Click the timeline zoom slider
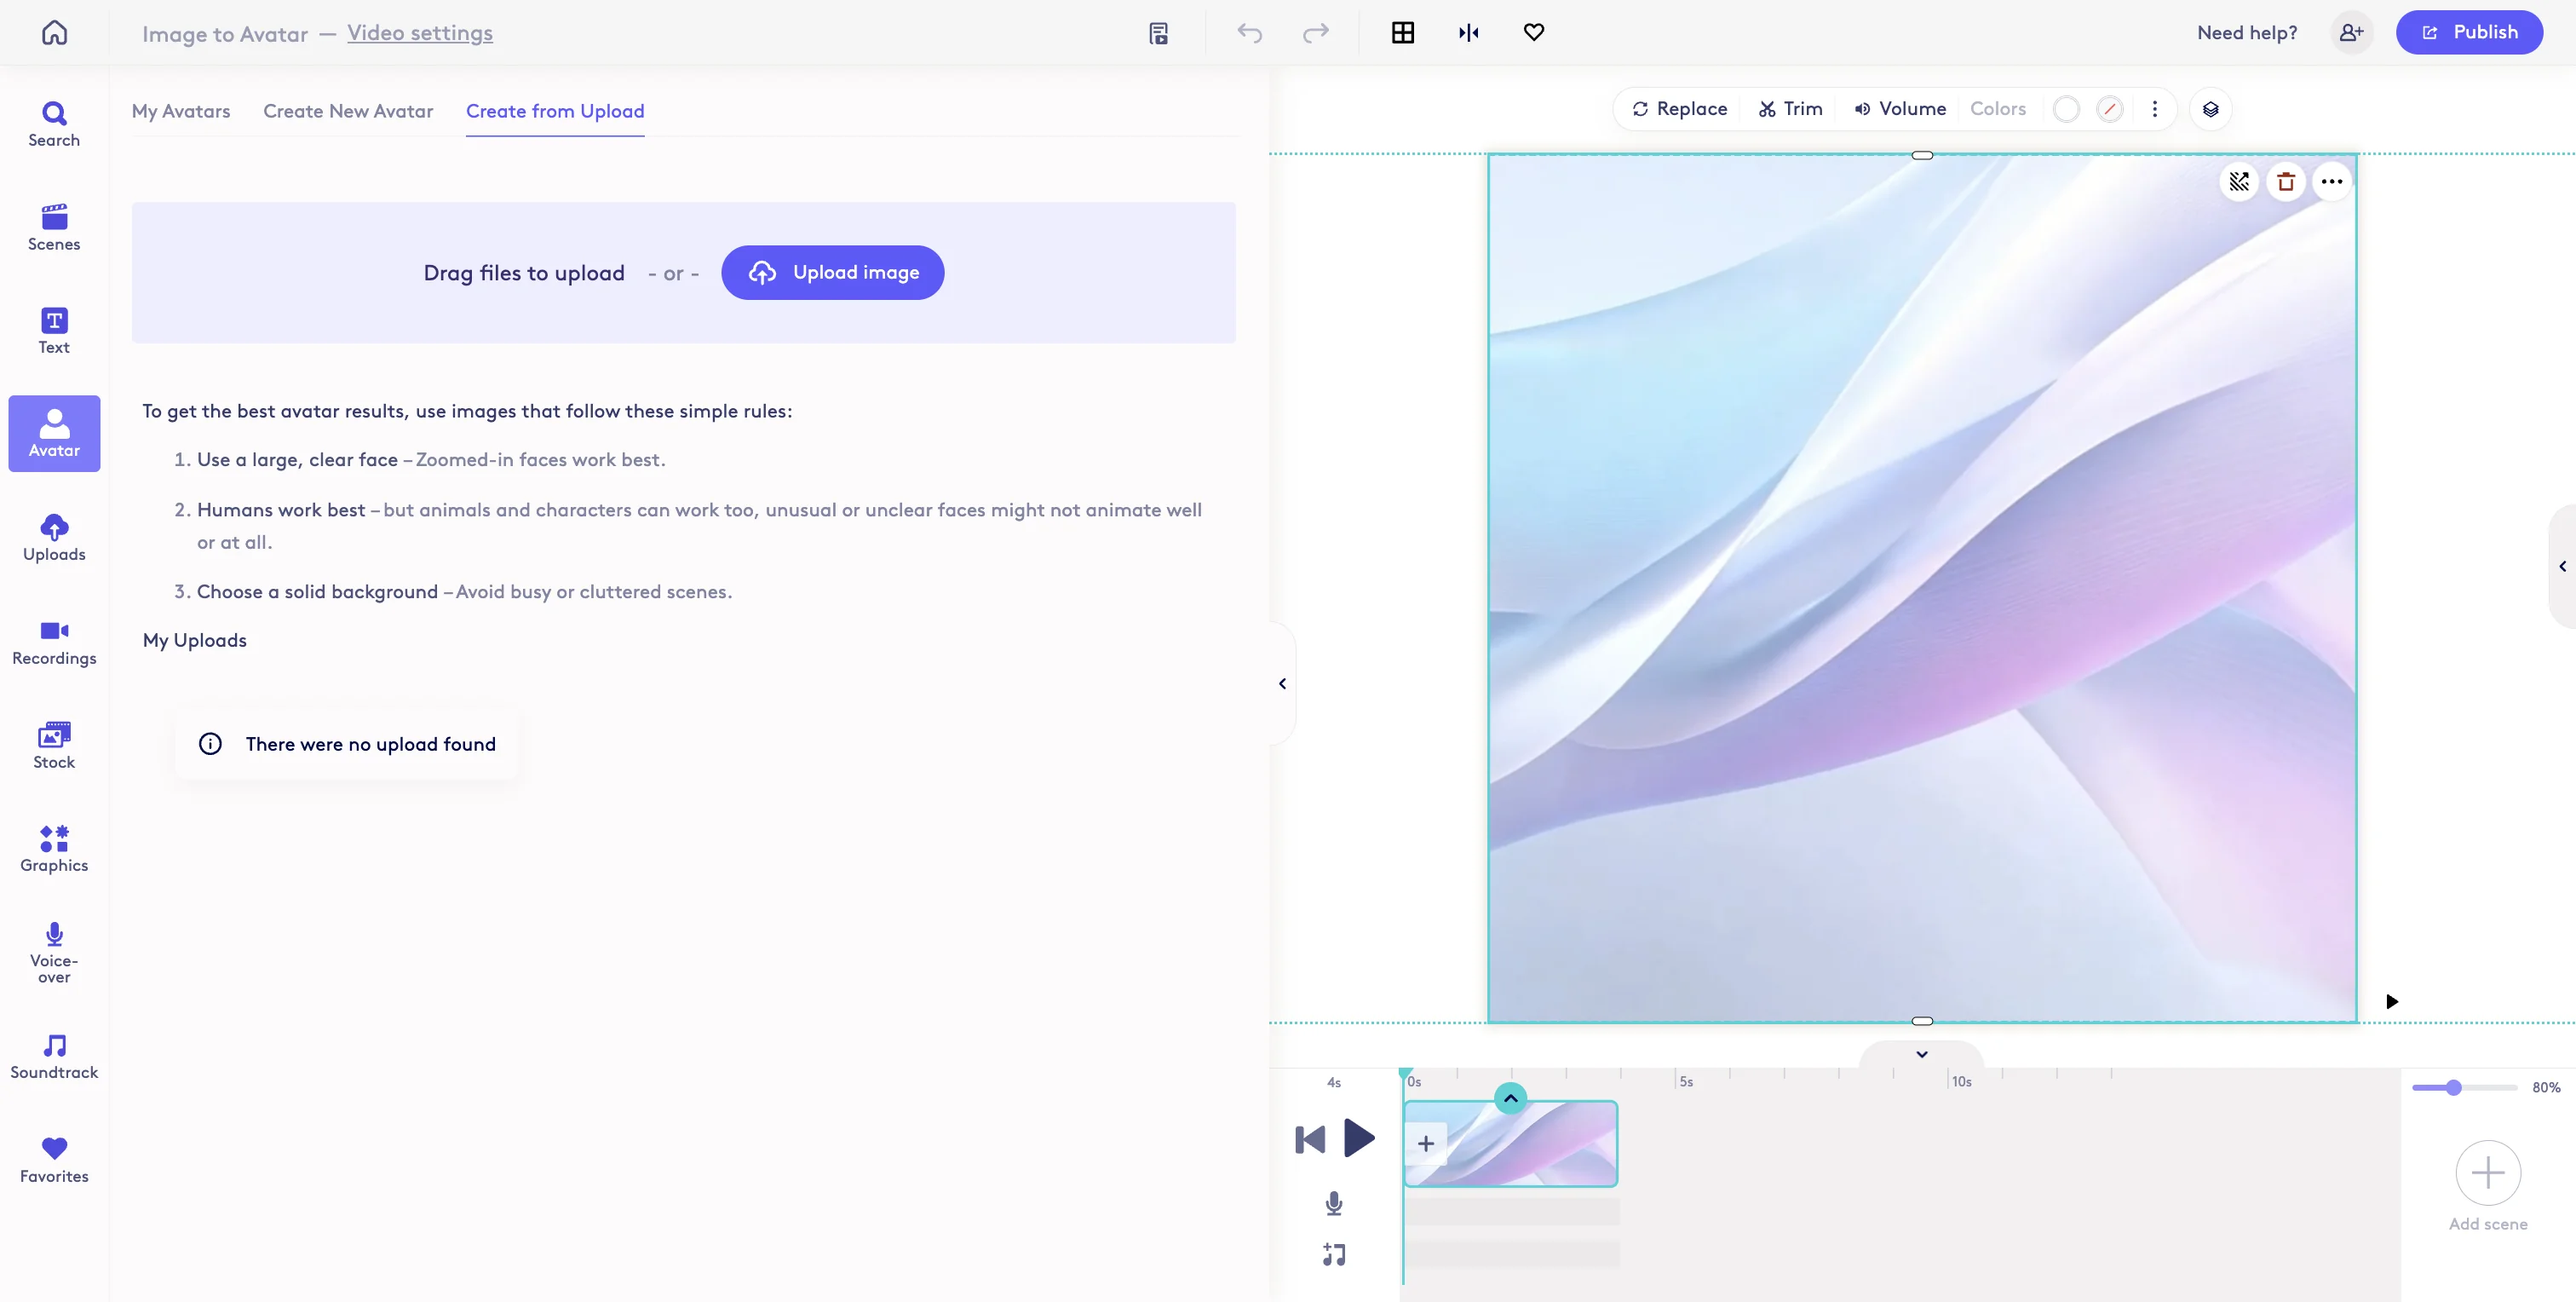This screenshot has width=2576, height=1302. (x=2453, y=1087)
